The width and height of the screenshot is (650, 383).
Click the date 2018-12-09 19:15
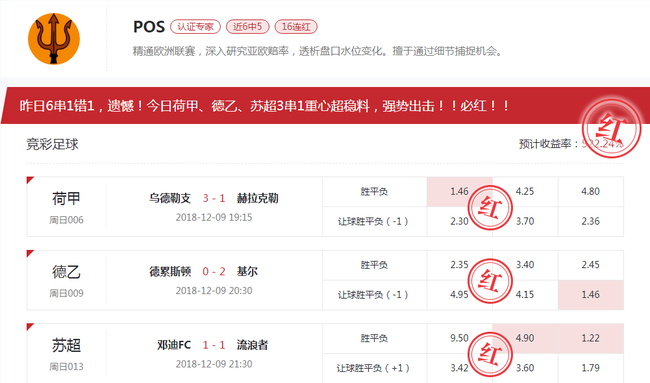[214, 217]
